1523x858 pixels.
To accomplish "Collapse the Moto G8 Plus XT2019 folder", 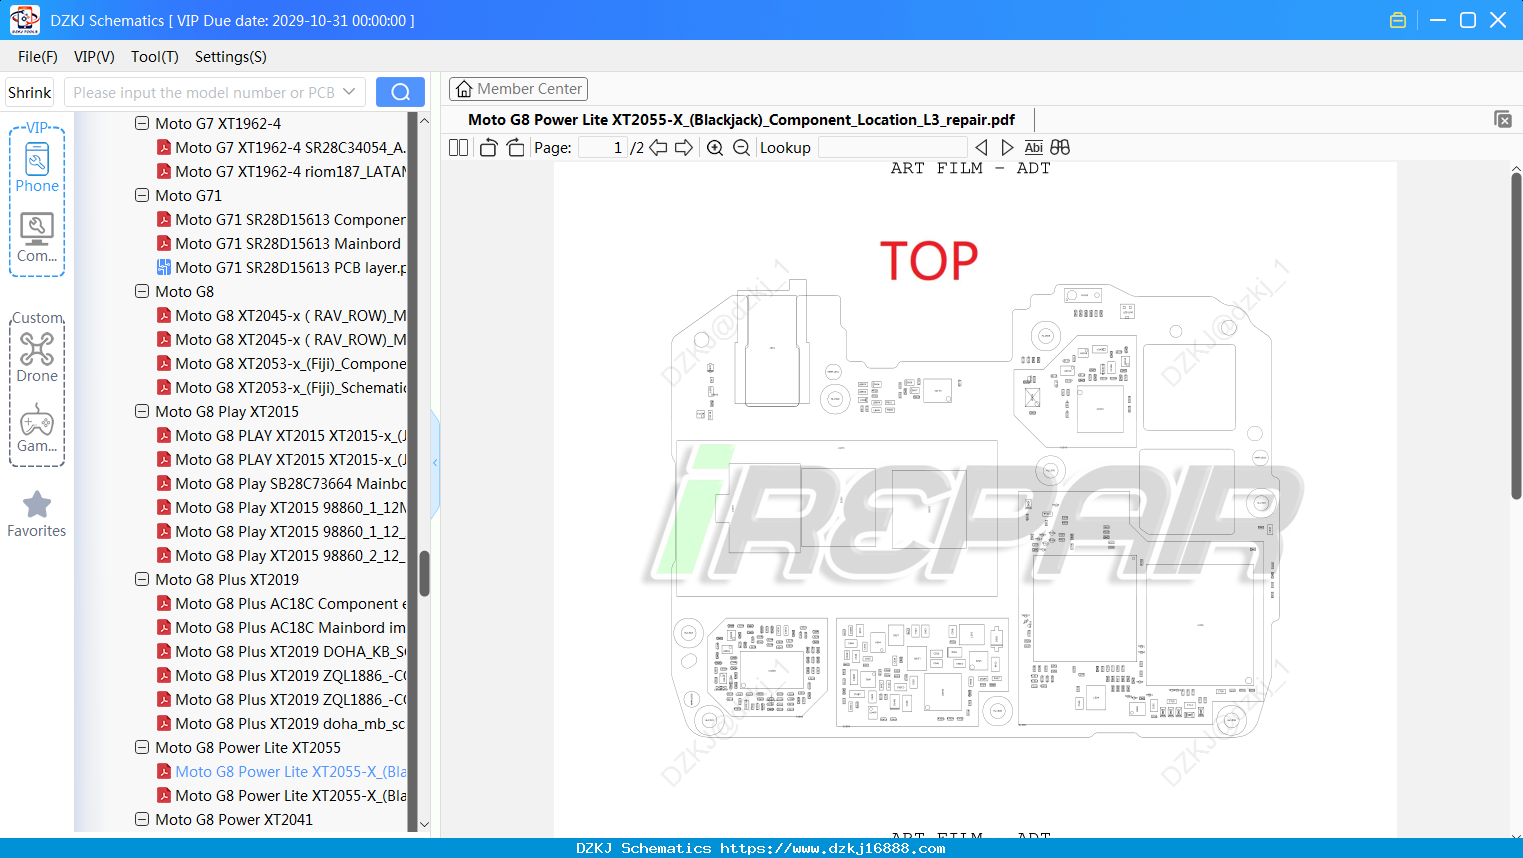I will click(x=142, y=579).
